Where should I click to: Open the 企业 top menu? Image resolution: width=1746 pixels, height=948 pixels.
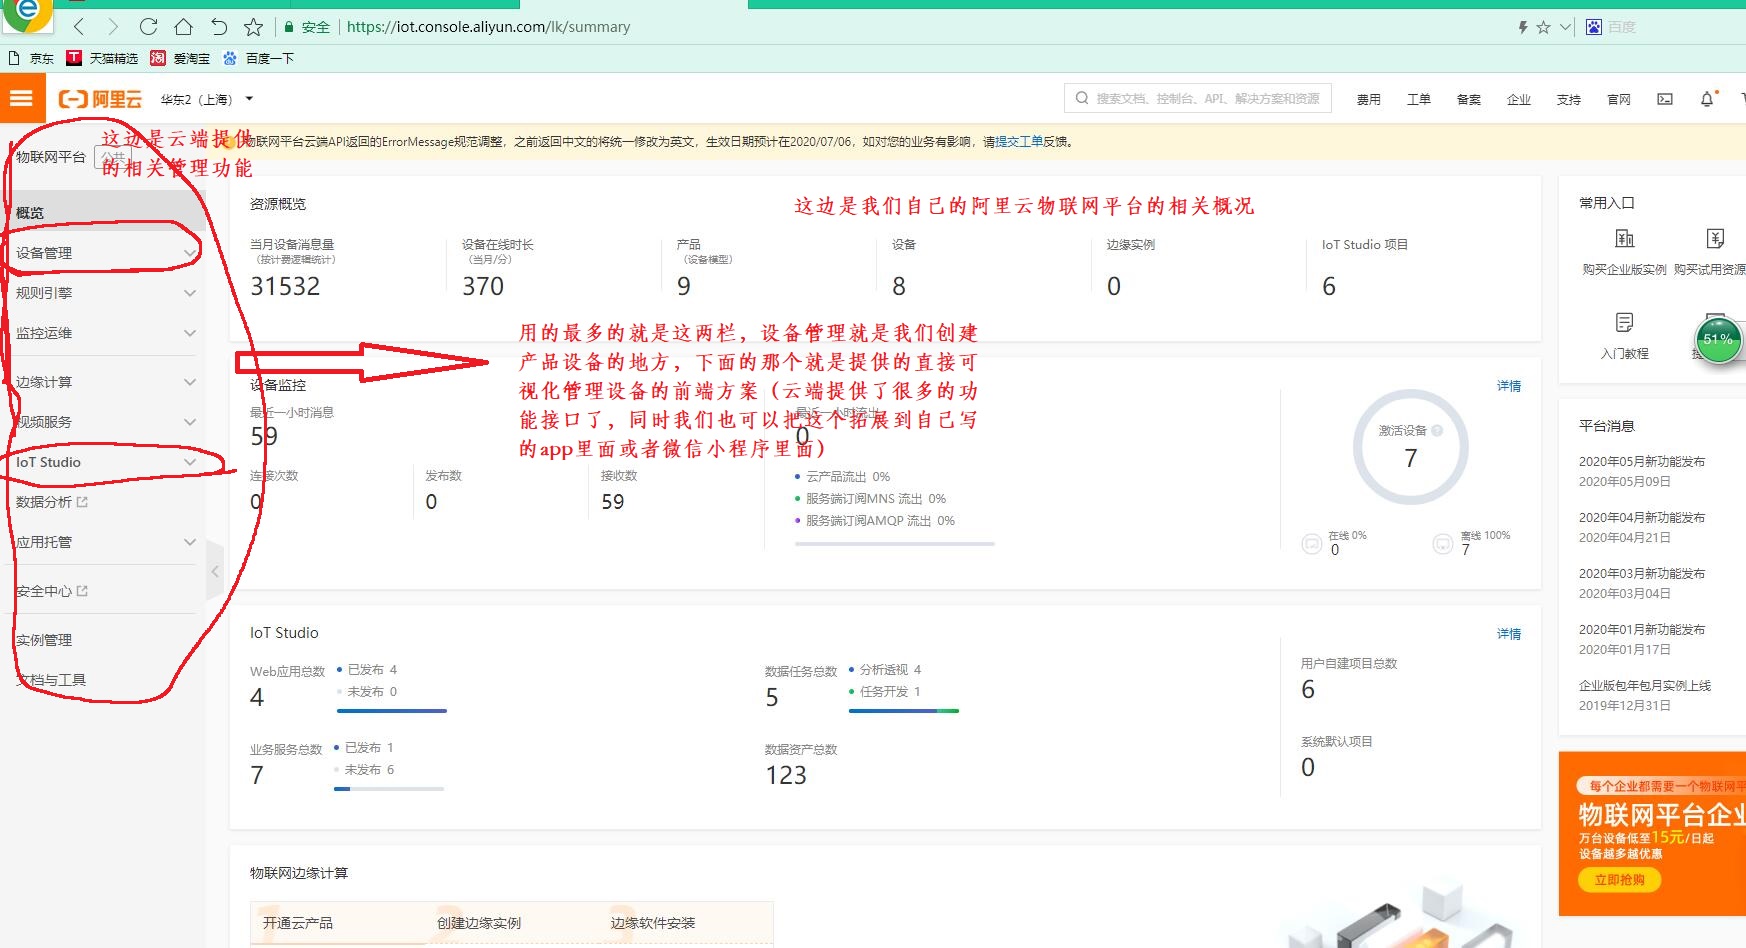pos(1518,99)
